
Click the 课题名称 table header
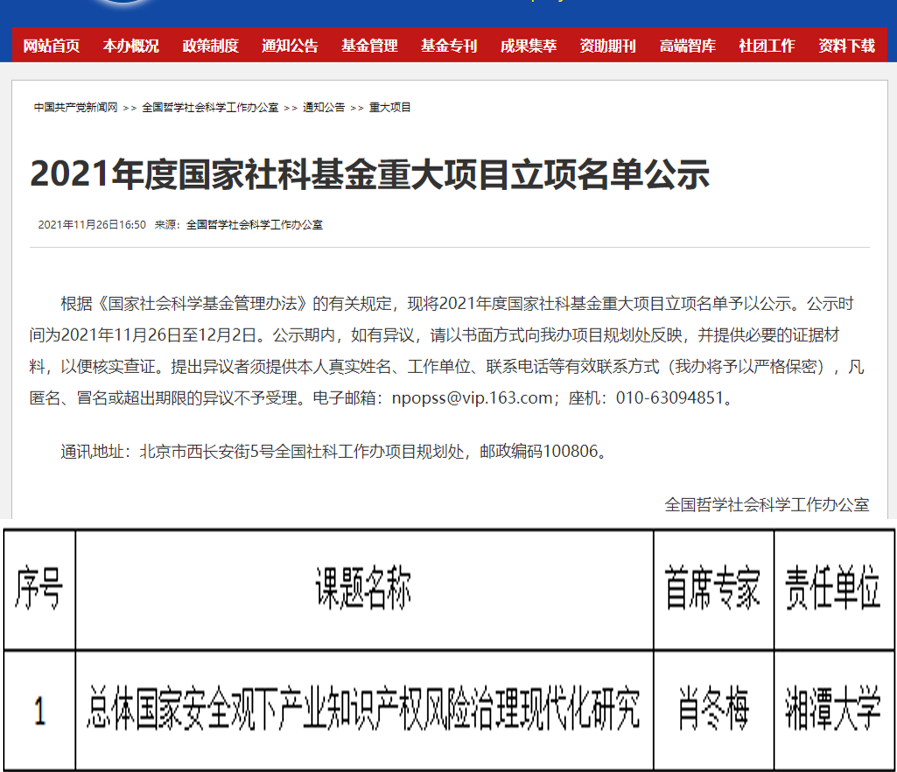[x=364, y=589]
